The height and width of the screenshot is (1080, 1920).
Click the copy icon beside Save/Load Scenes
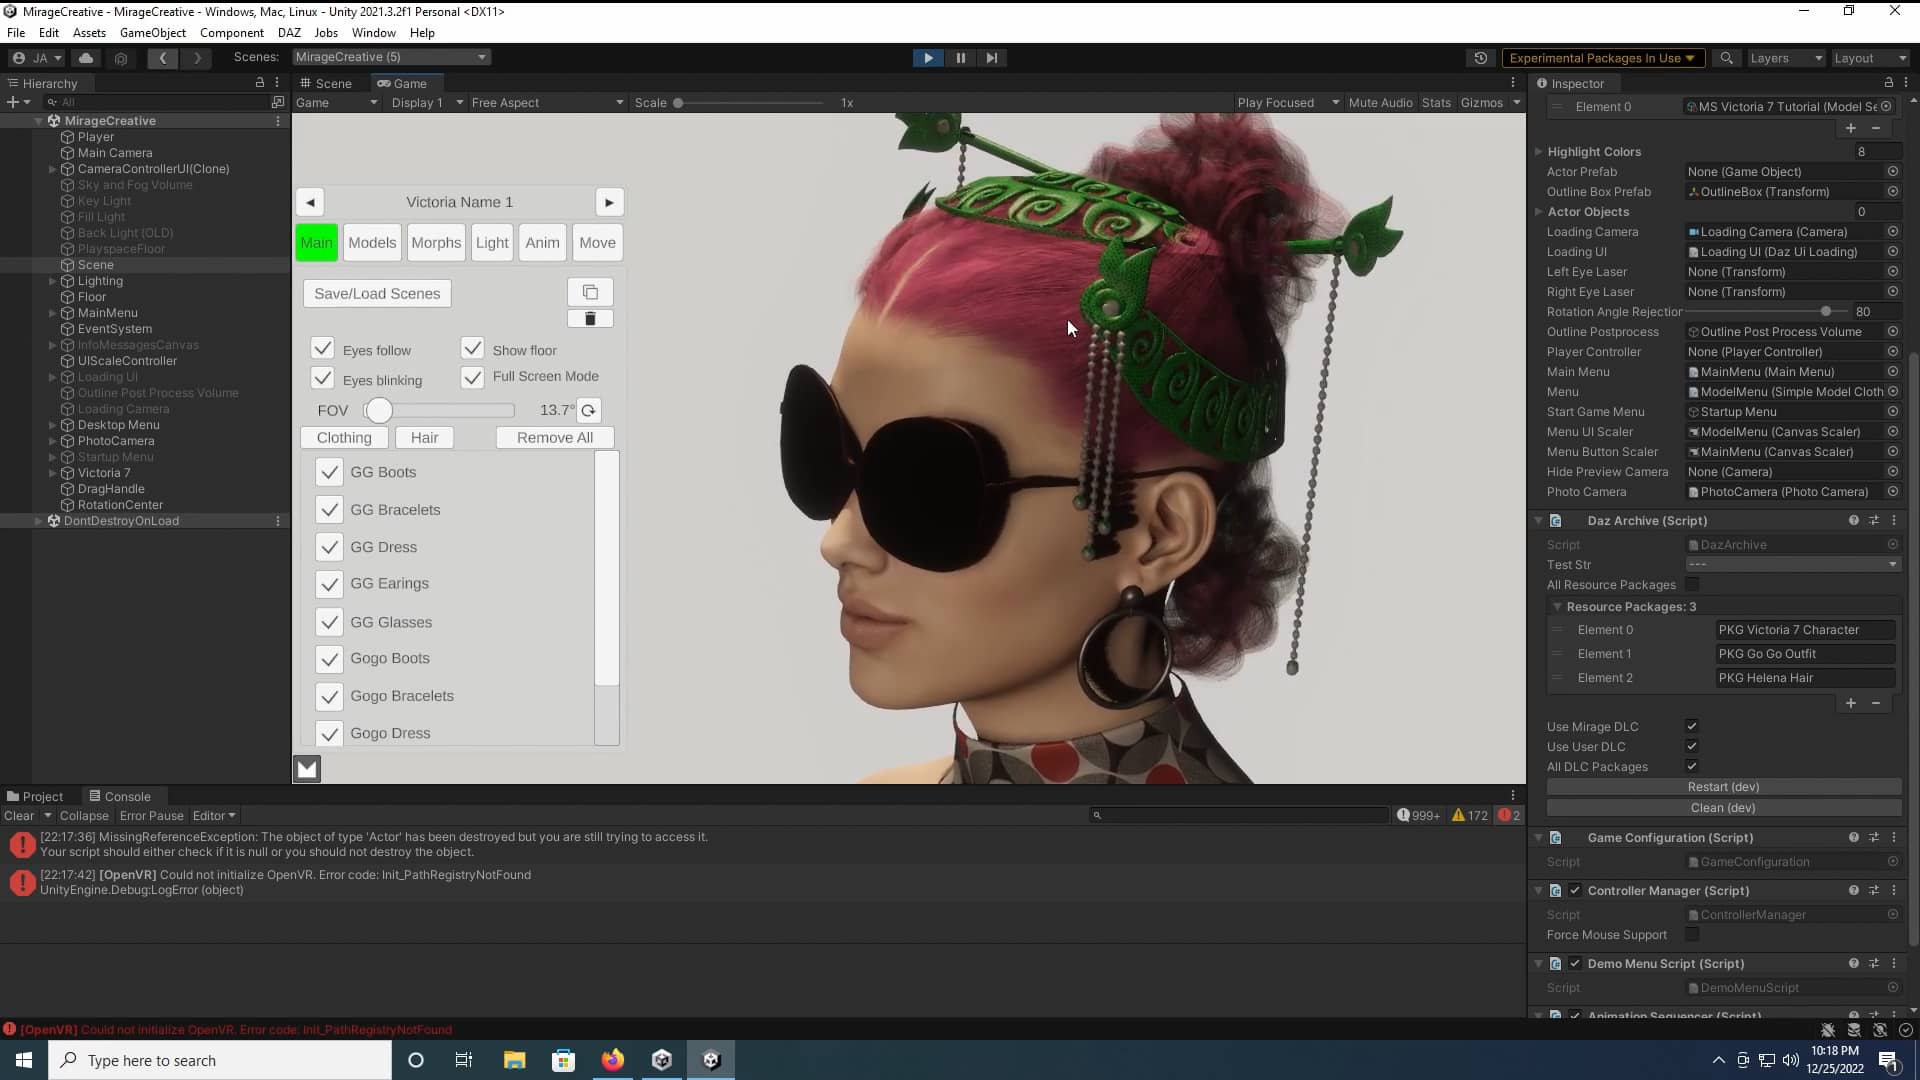pos(590,292)
